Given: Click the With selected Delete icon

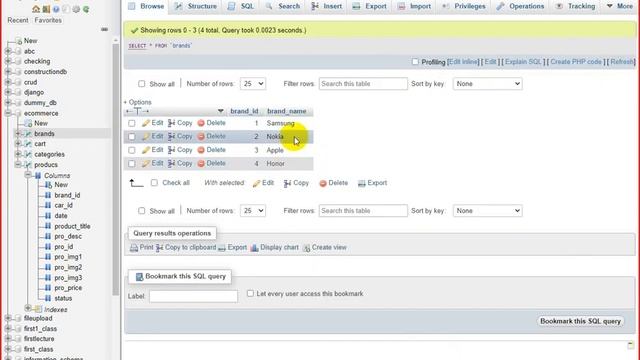Looking at the screenshot, I should click(323, 183).
